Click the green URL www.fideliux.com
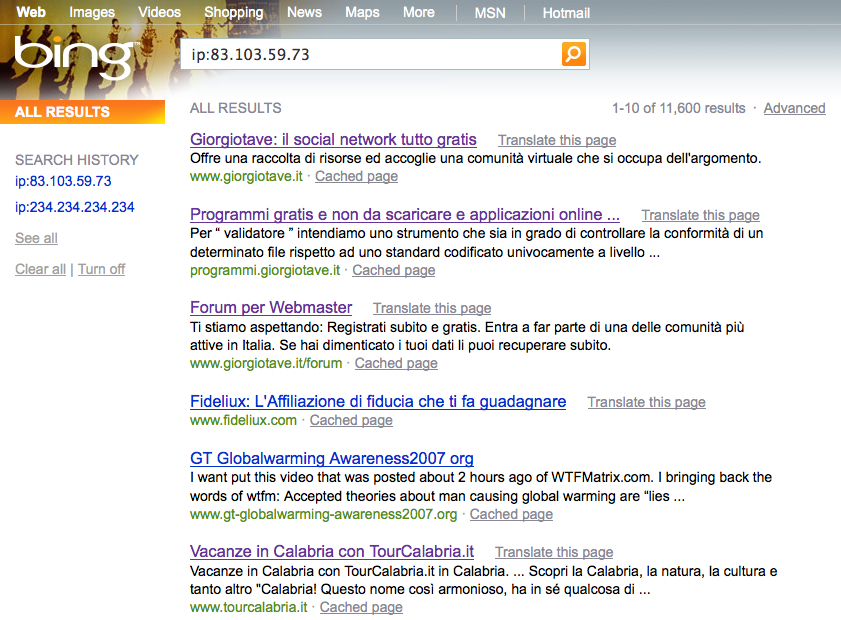841x620 pixels. (244, 420)
